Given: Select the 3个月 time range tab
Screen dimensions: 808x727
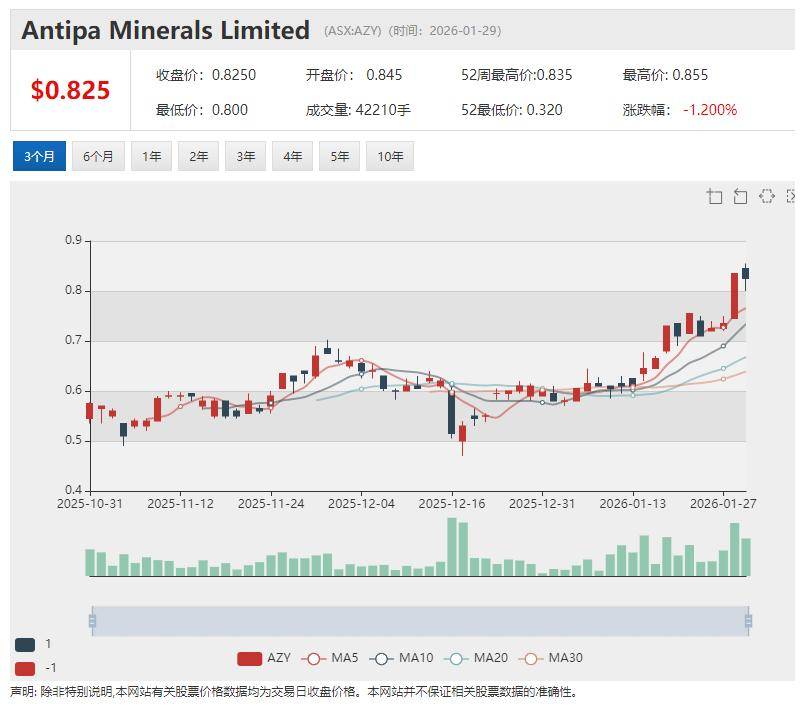Looking at the screenshot, I should 39,156.
